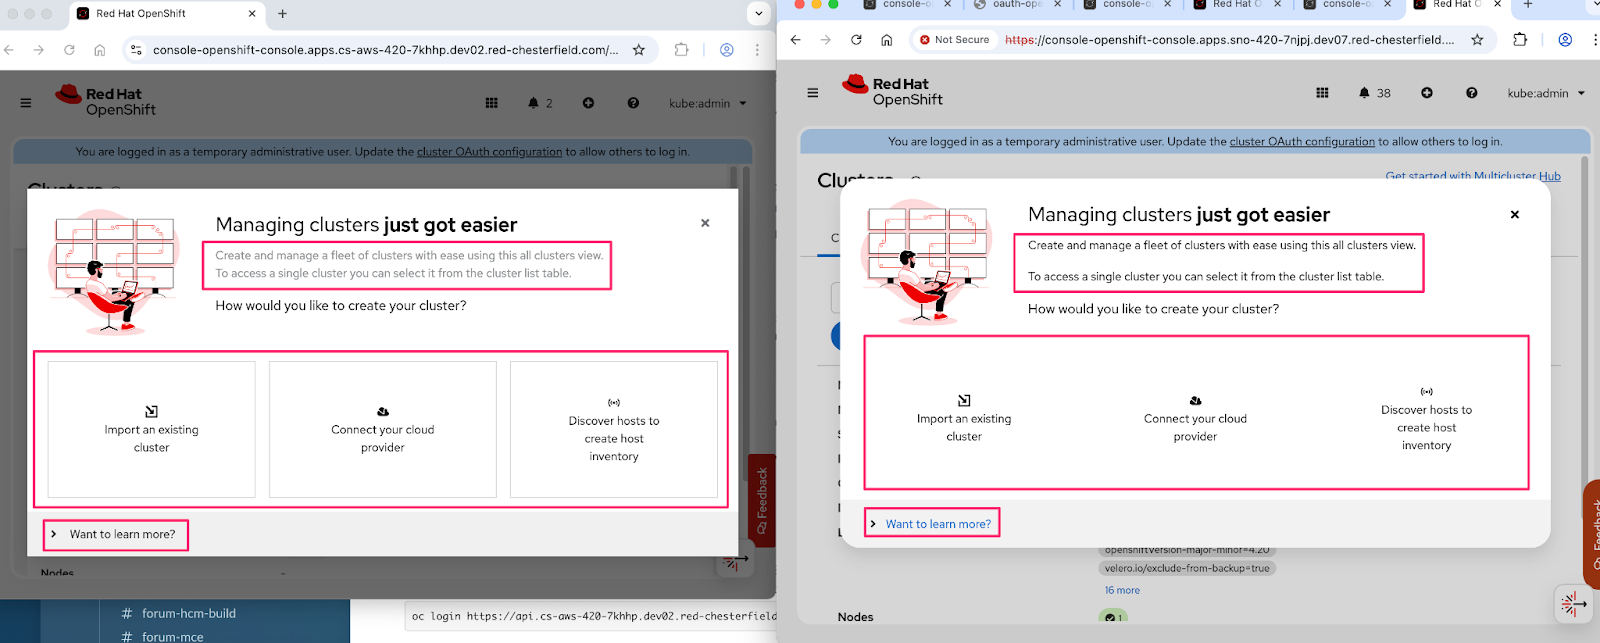1600x643 pixels.
Task: Open profile avatar in right browser toolbar
Action: tap(1565, 40)
